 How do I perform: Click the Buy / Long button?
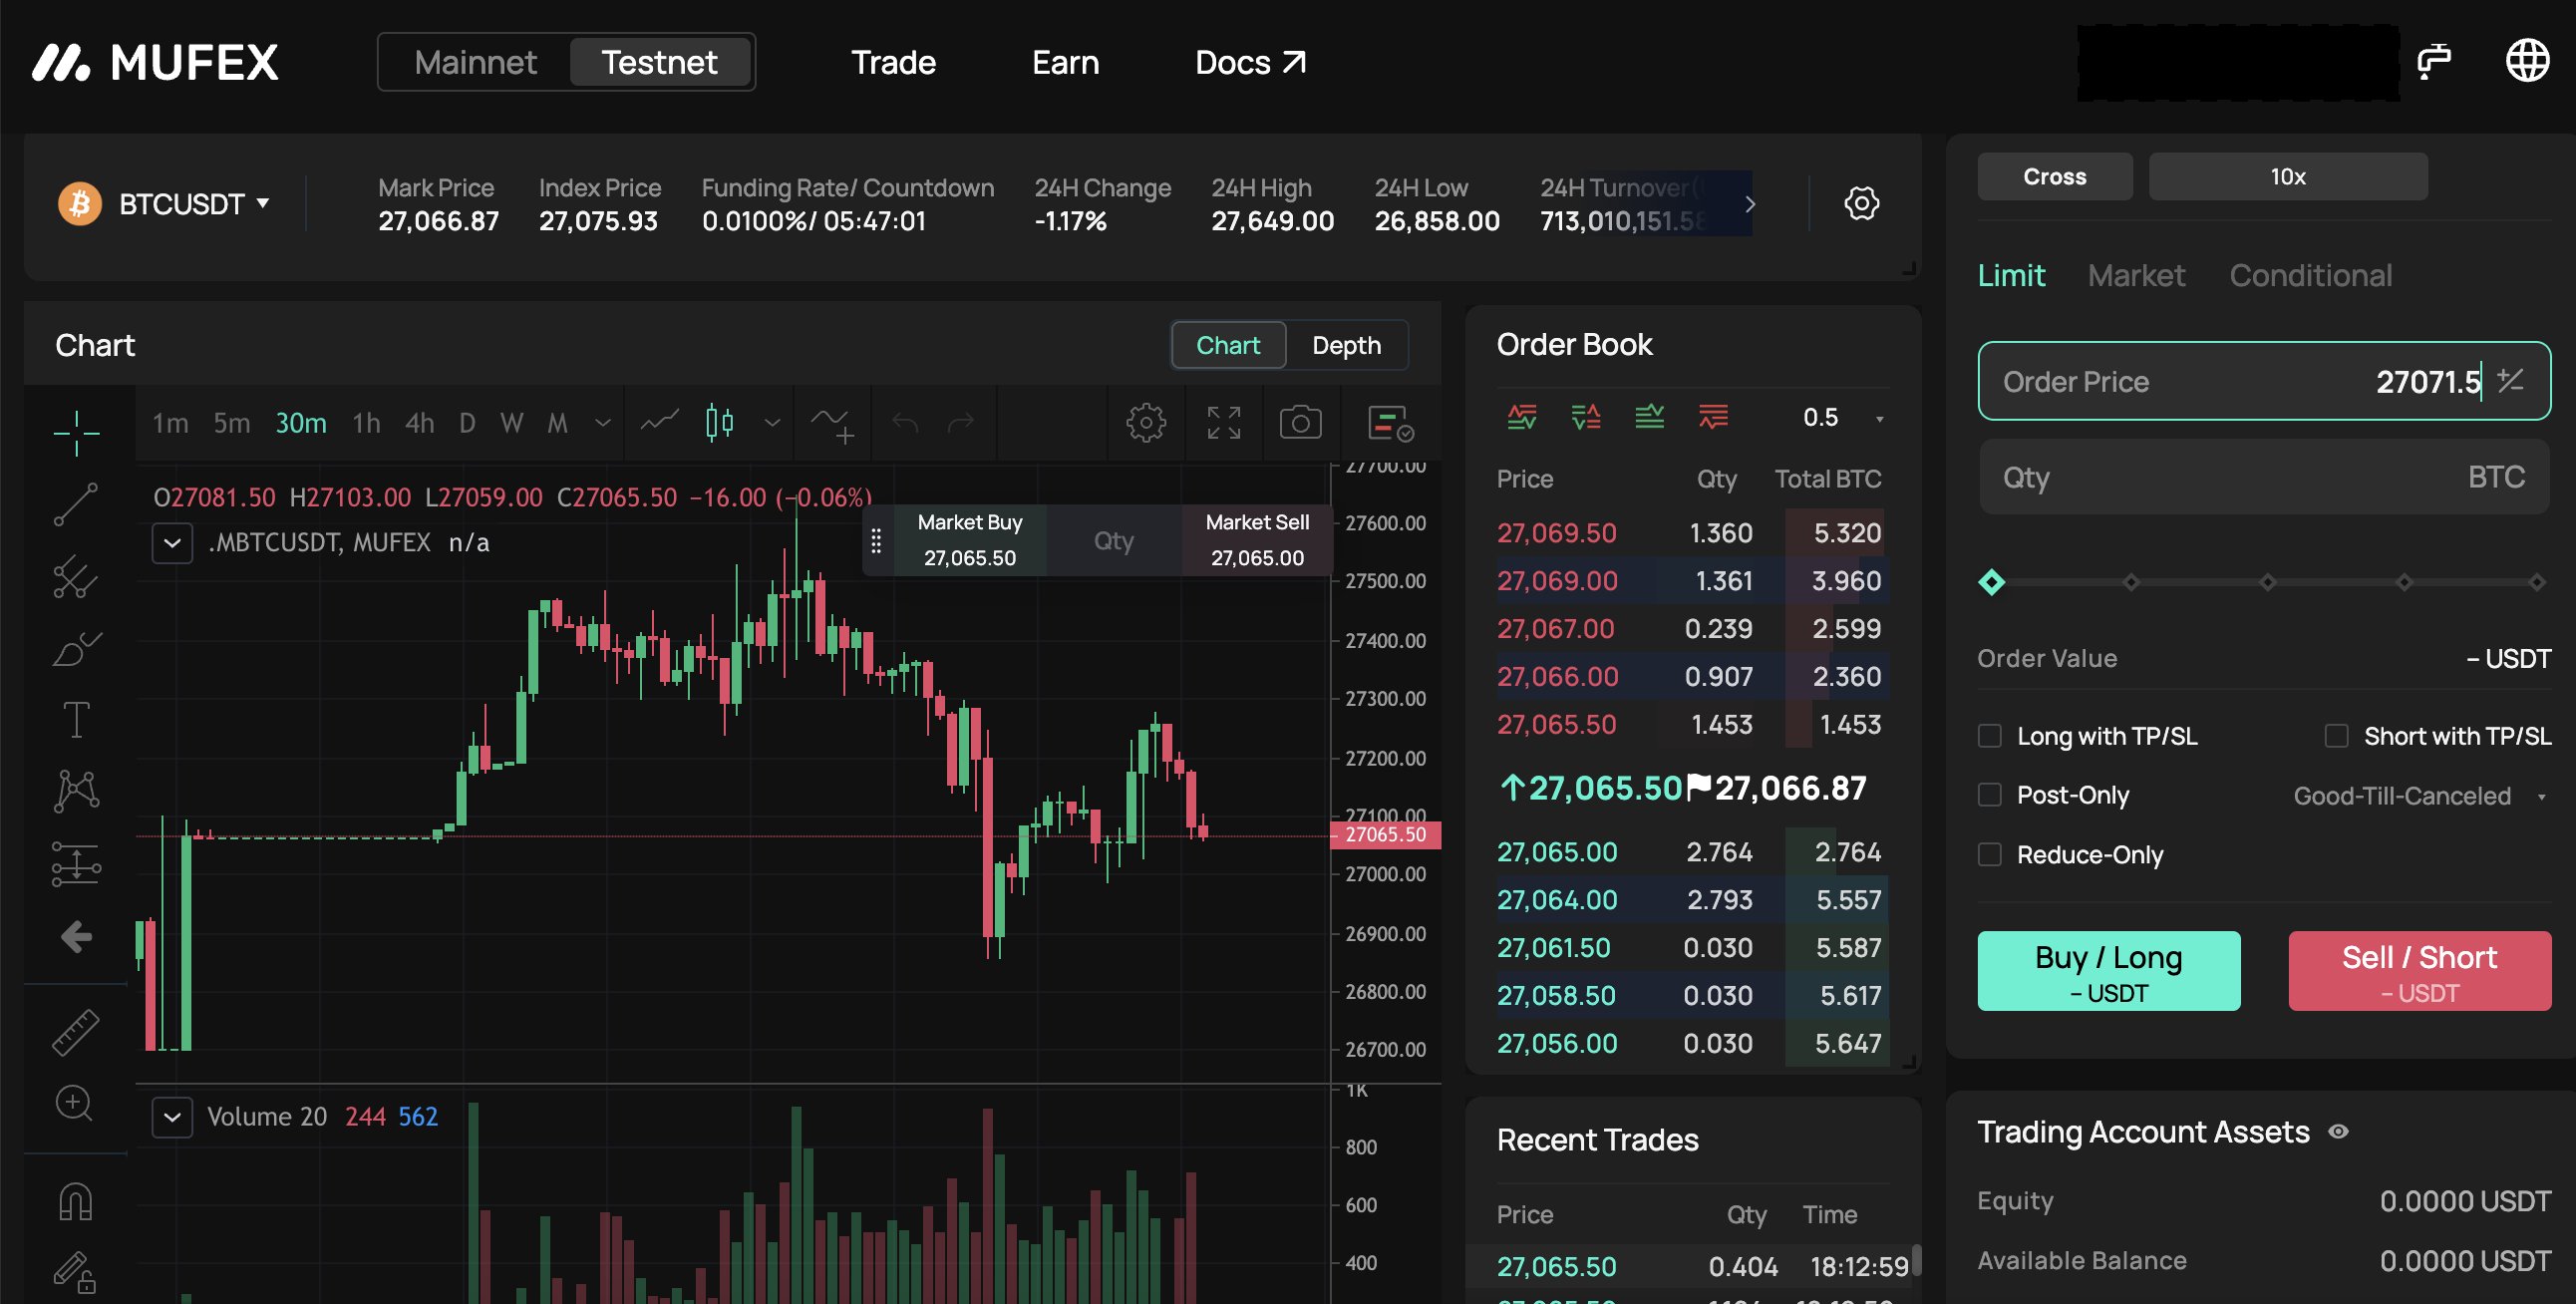[x=2108, y=970]
